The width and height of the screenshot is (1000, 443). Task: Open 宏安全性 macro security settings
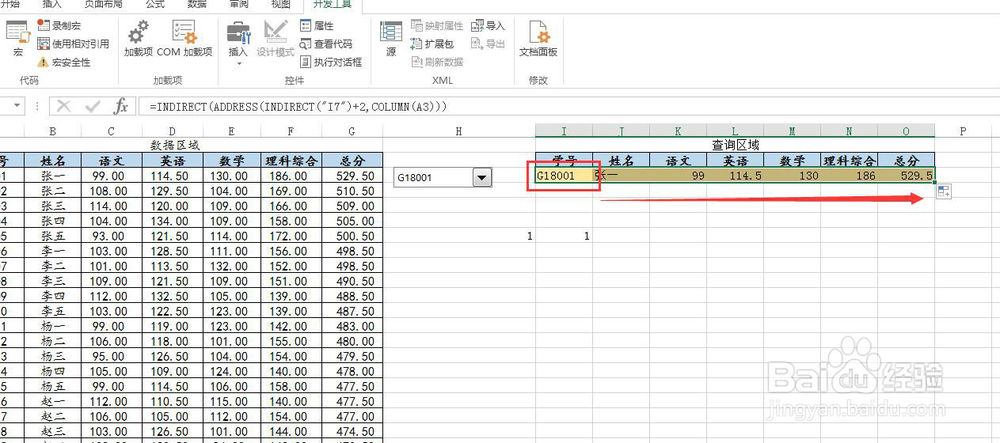(x=64, y=62)
